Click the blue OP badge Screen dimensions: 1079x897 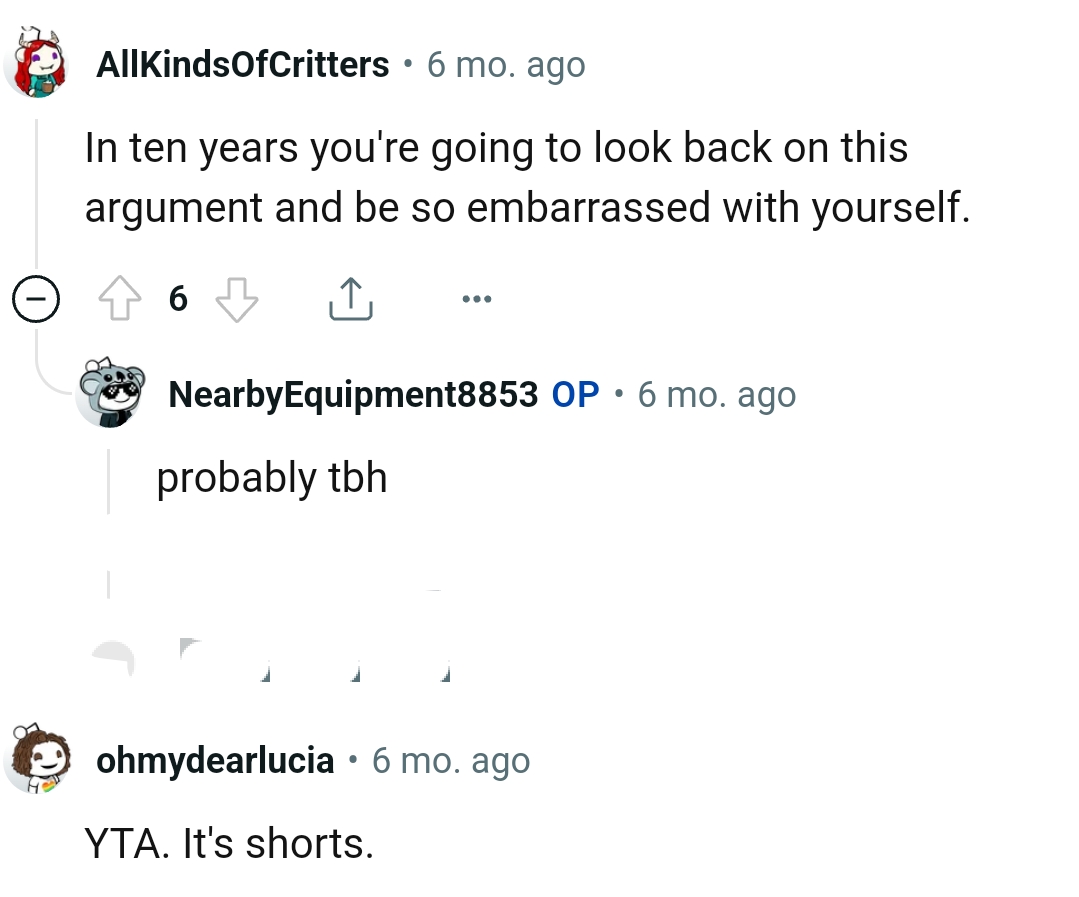click(575, 394)
